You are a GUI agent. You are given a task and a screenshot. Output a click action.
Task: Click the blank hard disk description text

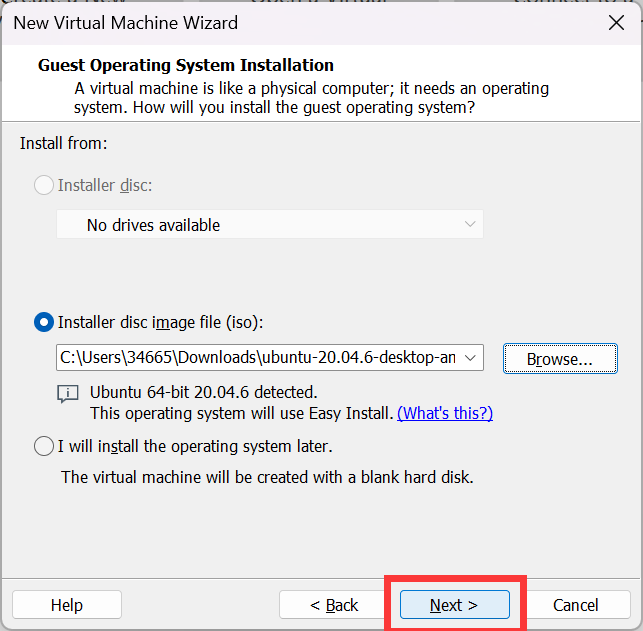coord(267,477)
